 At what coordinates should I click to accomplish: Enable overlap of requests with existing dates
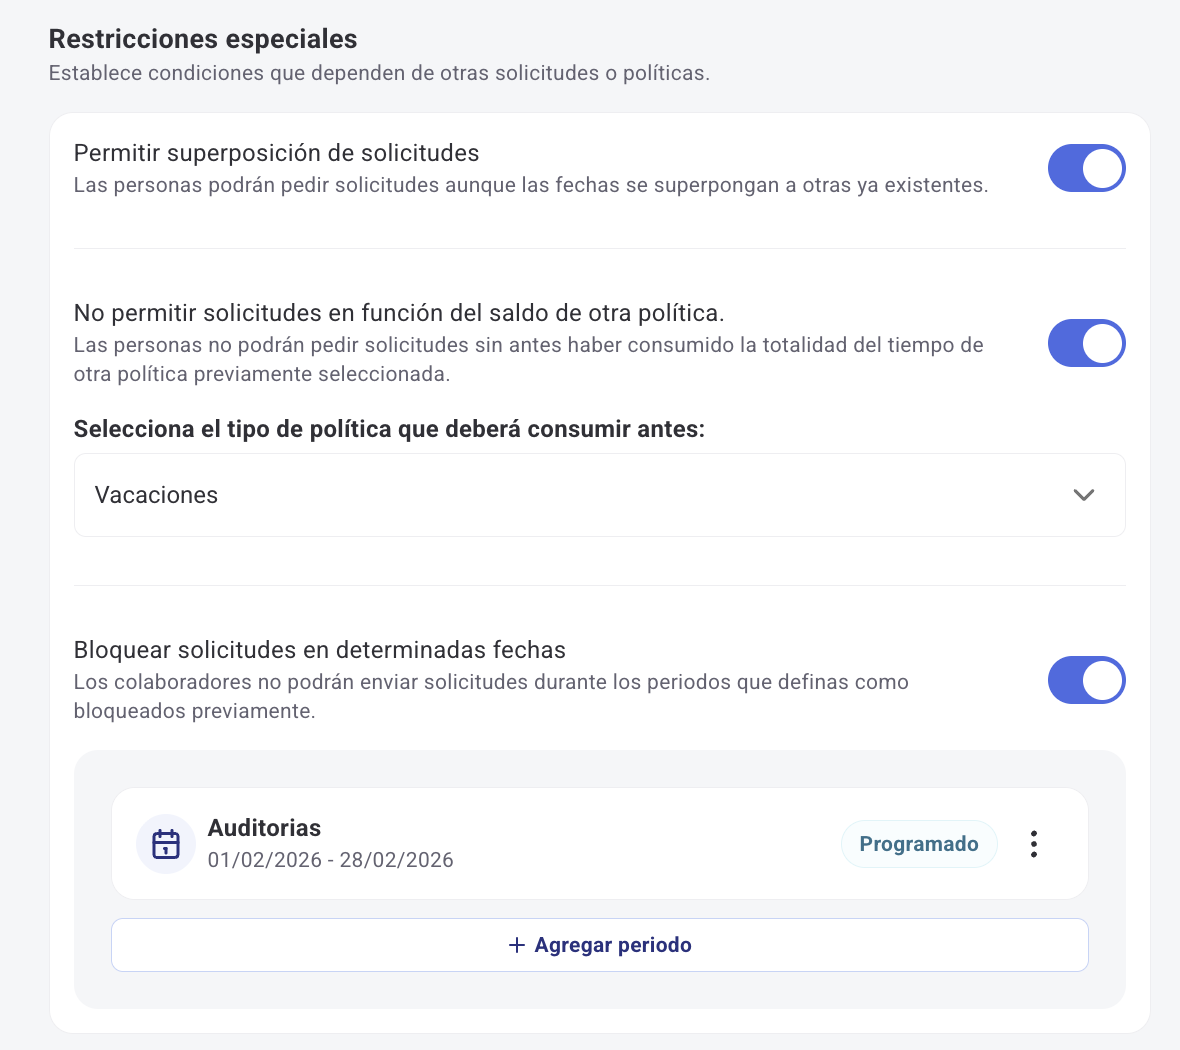tap(1086, 168)
